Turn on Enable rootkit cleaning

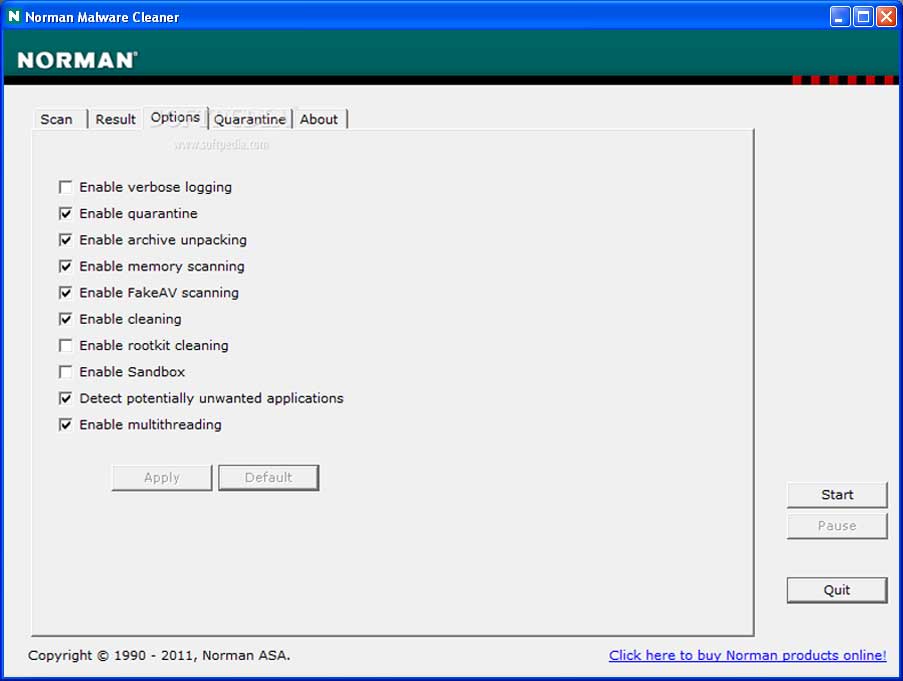click(66, 345)
